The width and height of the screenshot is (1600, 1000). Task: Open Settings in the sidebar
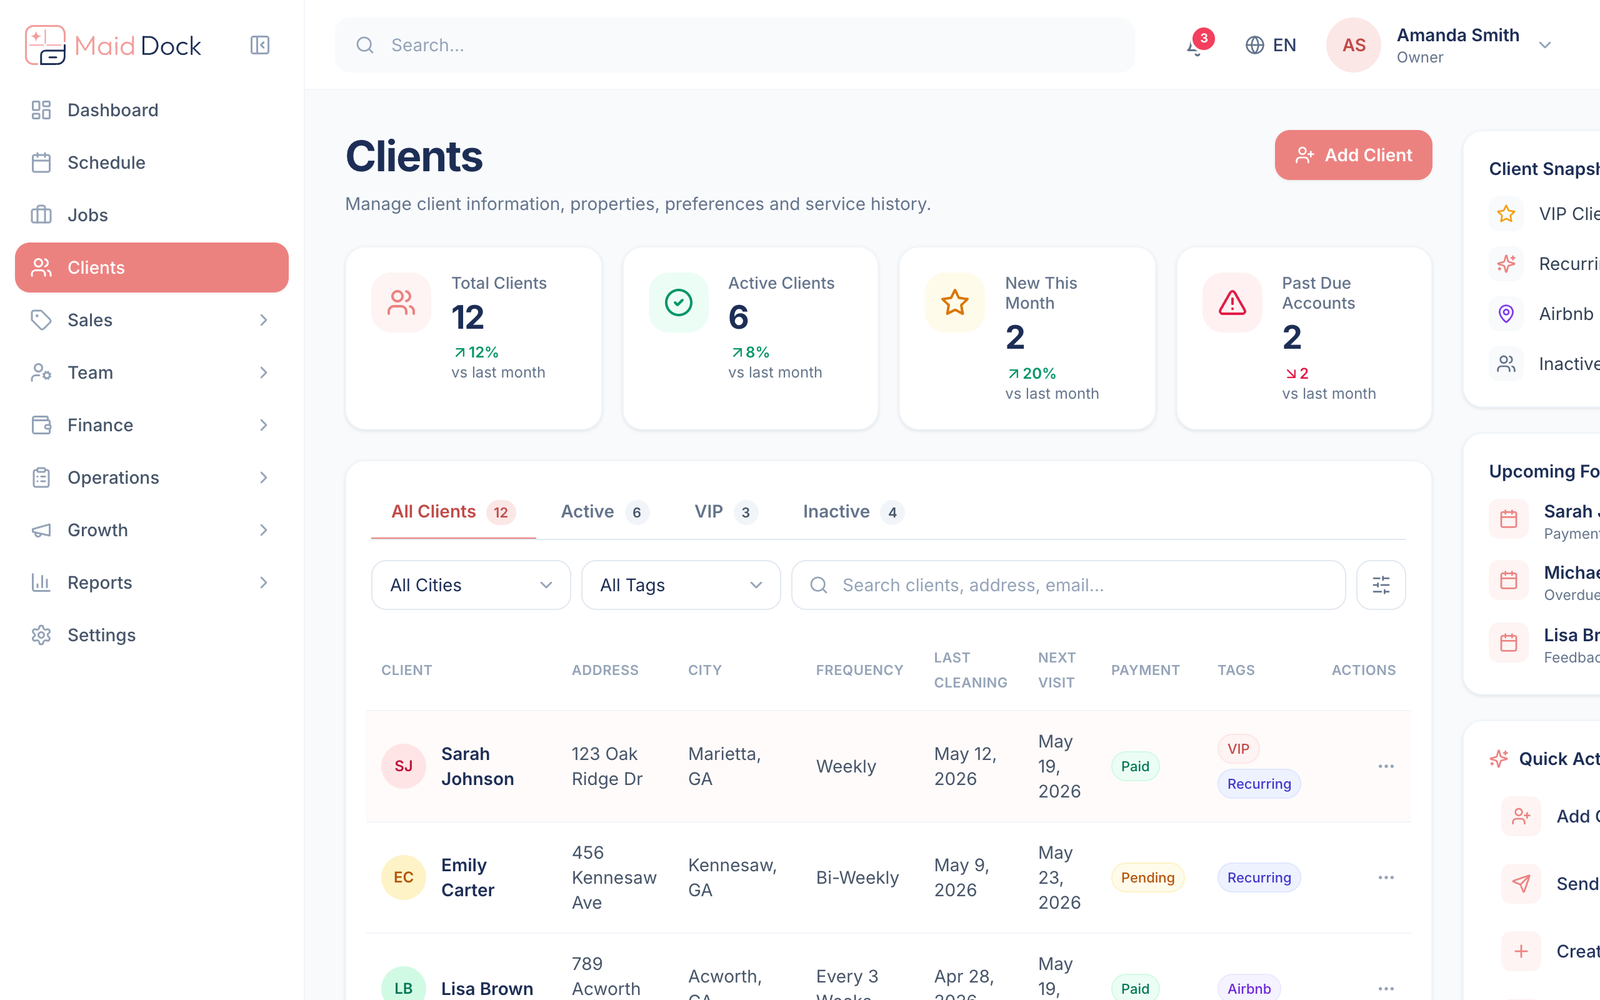pyautogui.click(x=152, y=635)
